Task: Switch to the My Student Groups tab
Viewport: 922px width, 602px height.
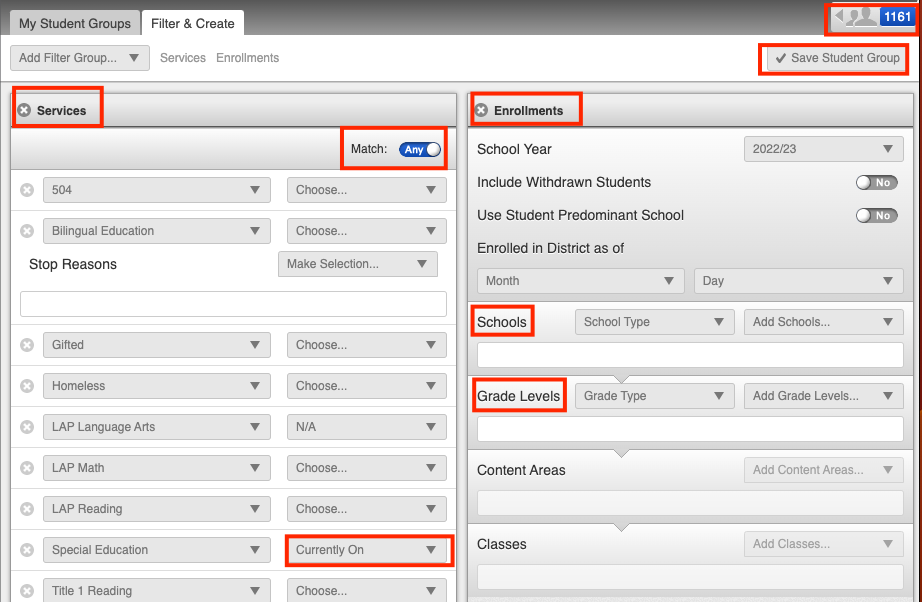Action: point(74,22)
